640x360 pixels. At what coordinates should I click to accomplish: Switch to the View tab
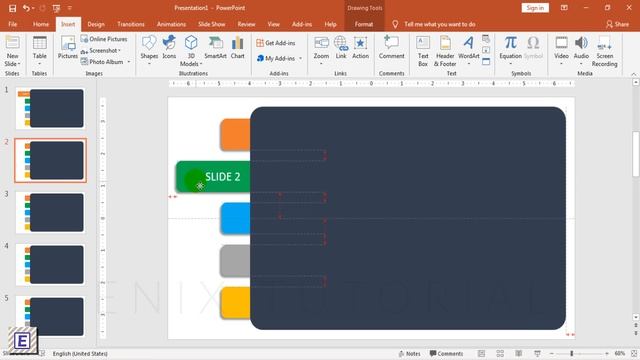coord(273,24)
